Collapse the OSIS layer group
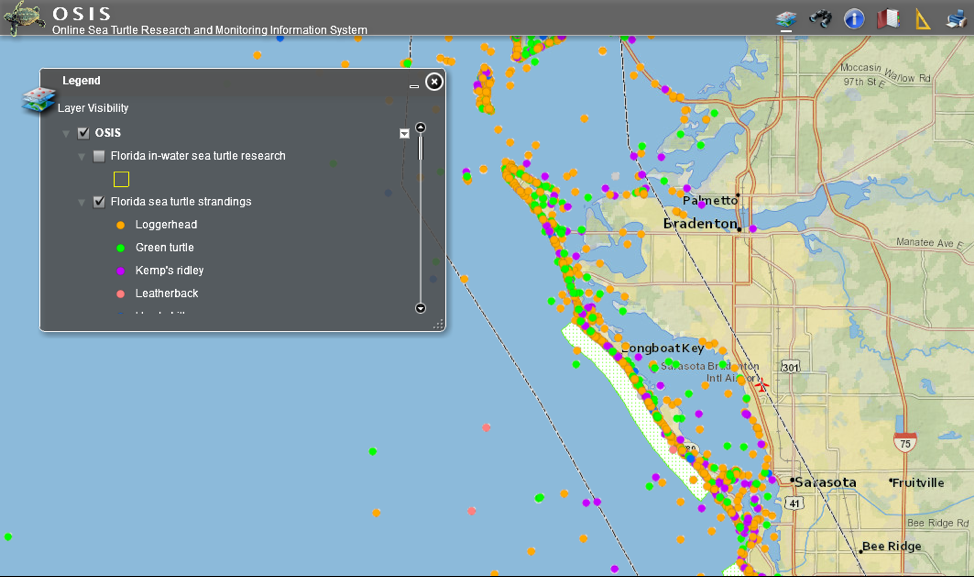Image resolution: width=974 pixels, height=577 pixels. [x=66, y=134]
